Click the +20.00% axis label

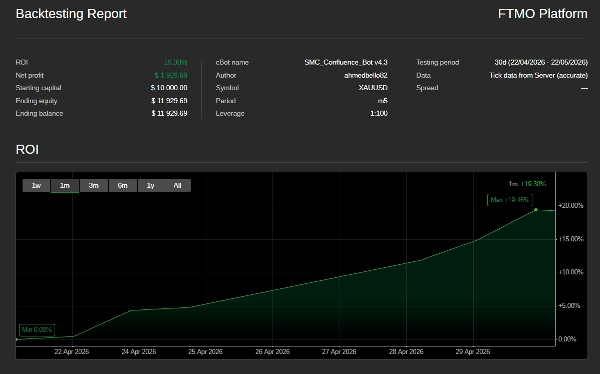click(x=571, y=206)
